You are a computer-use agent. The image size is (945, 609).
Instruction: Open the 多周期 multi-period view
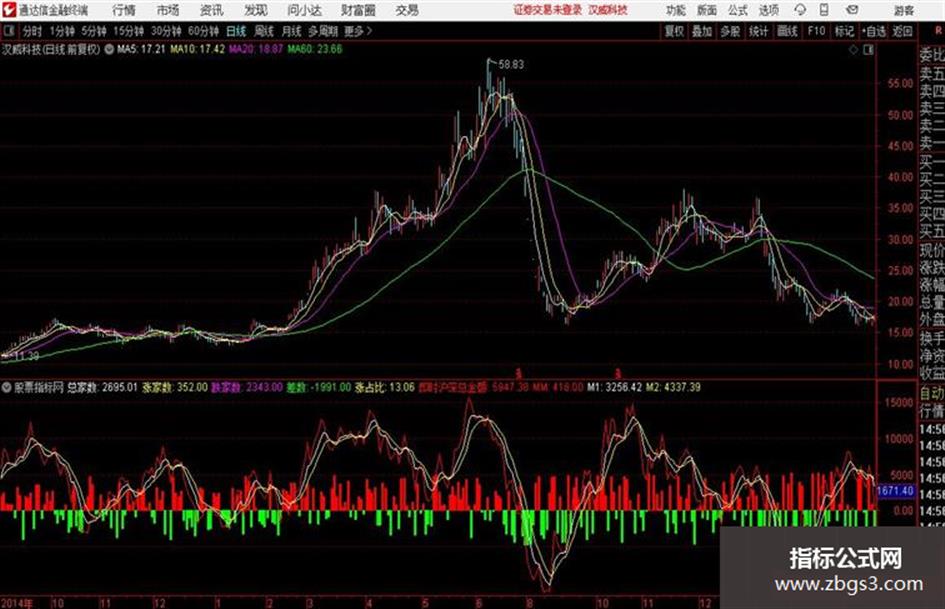point(322,31)
